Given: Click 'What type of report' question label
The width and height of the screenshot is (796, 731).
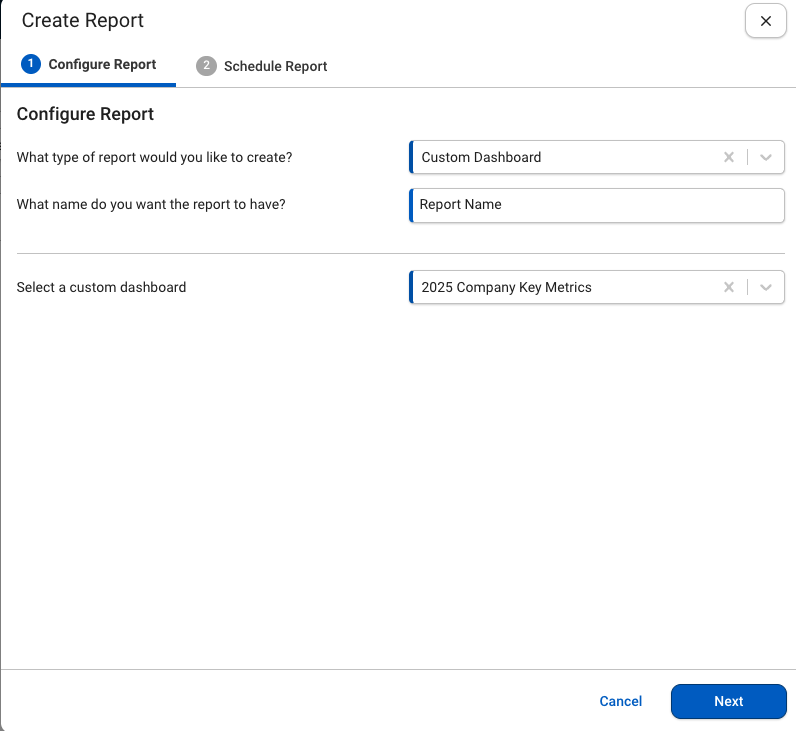Looking at the screenshot, I should coord(154,157).
